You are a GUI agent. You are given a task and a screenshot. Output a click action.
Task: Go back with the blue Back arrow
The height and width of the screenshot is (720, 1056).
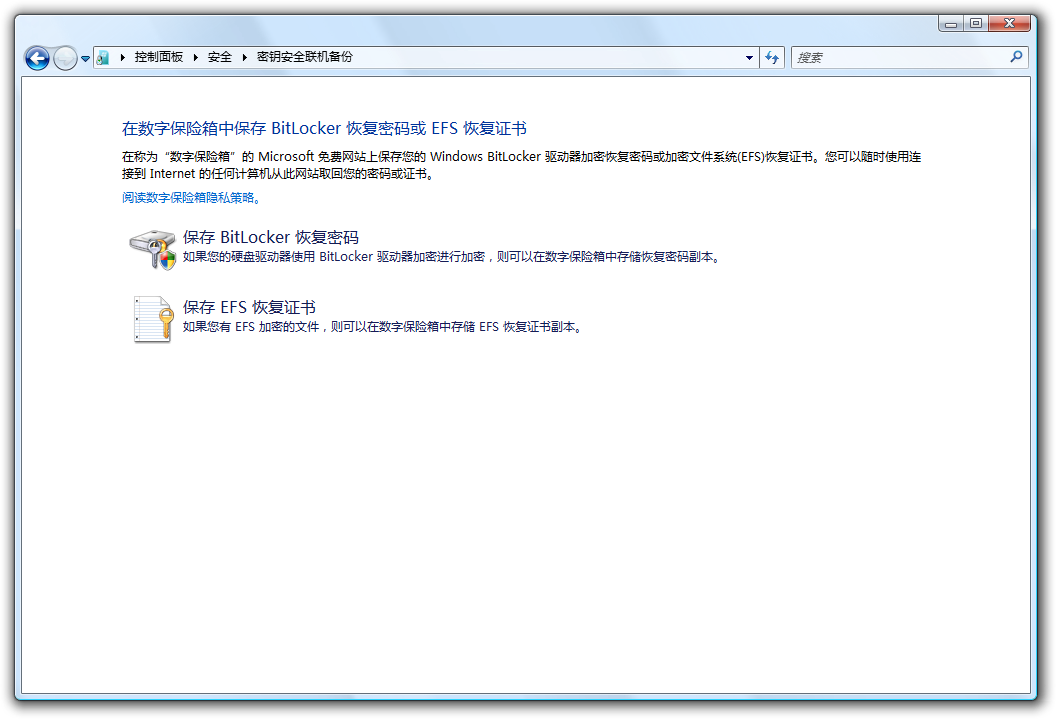(x=37, y=59)
